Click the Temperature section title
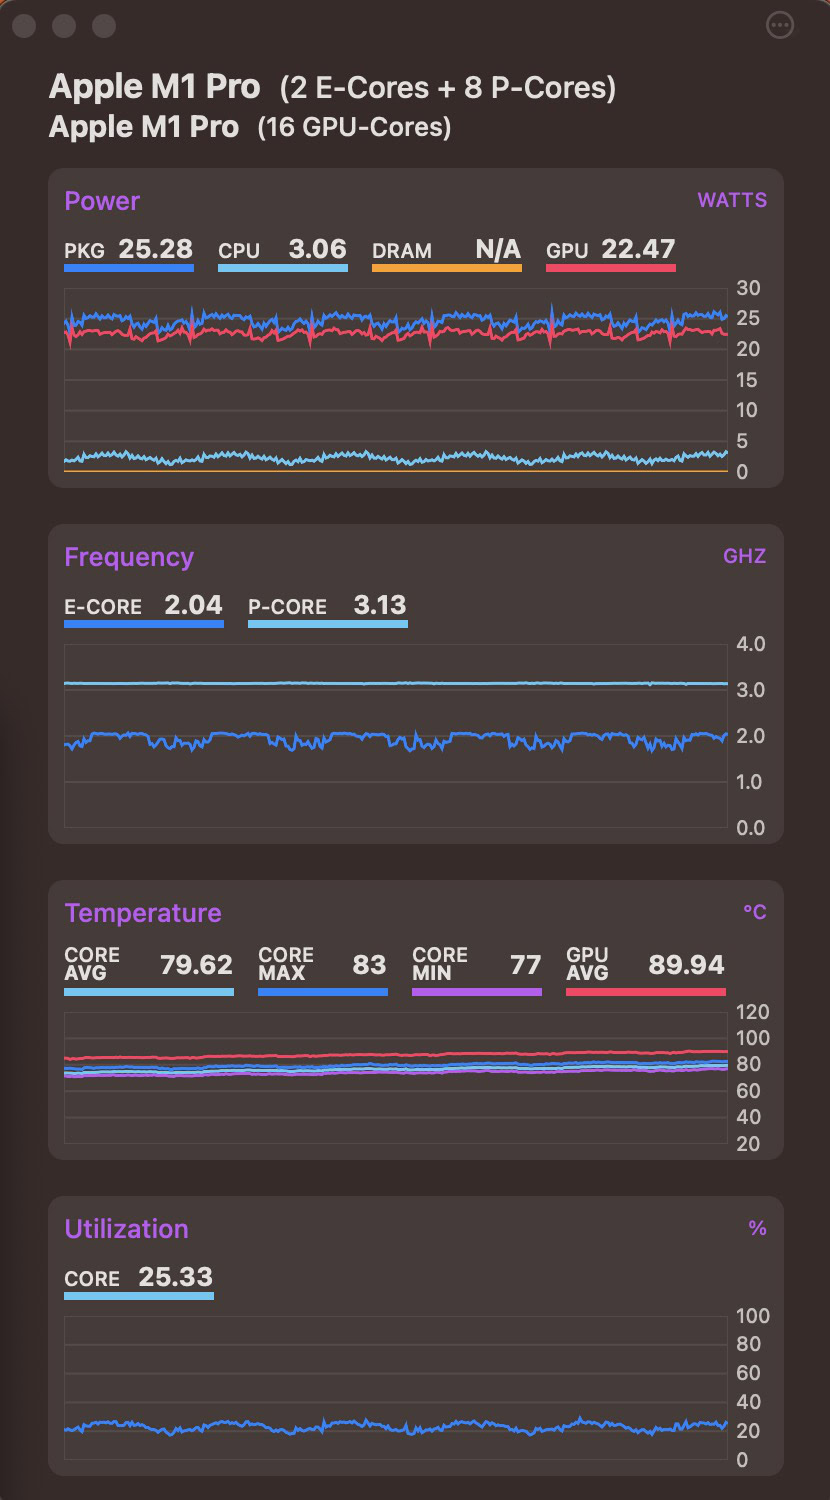Screen dimensions: 830x1500 pyautogui.click(x=143, y=913)
